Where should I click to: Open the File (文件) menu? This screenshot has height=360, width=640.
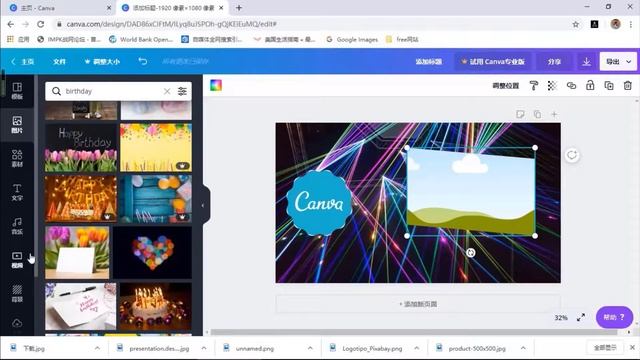pos(59,62)
